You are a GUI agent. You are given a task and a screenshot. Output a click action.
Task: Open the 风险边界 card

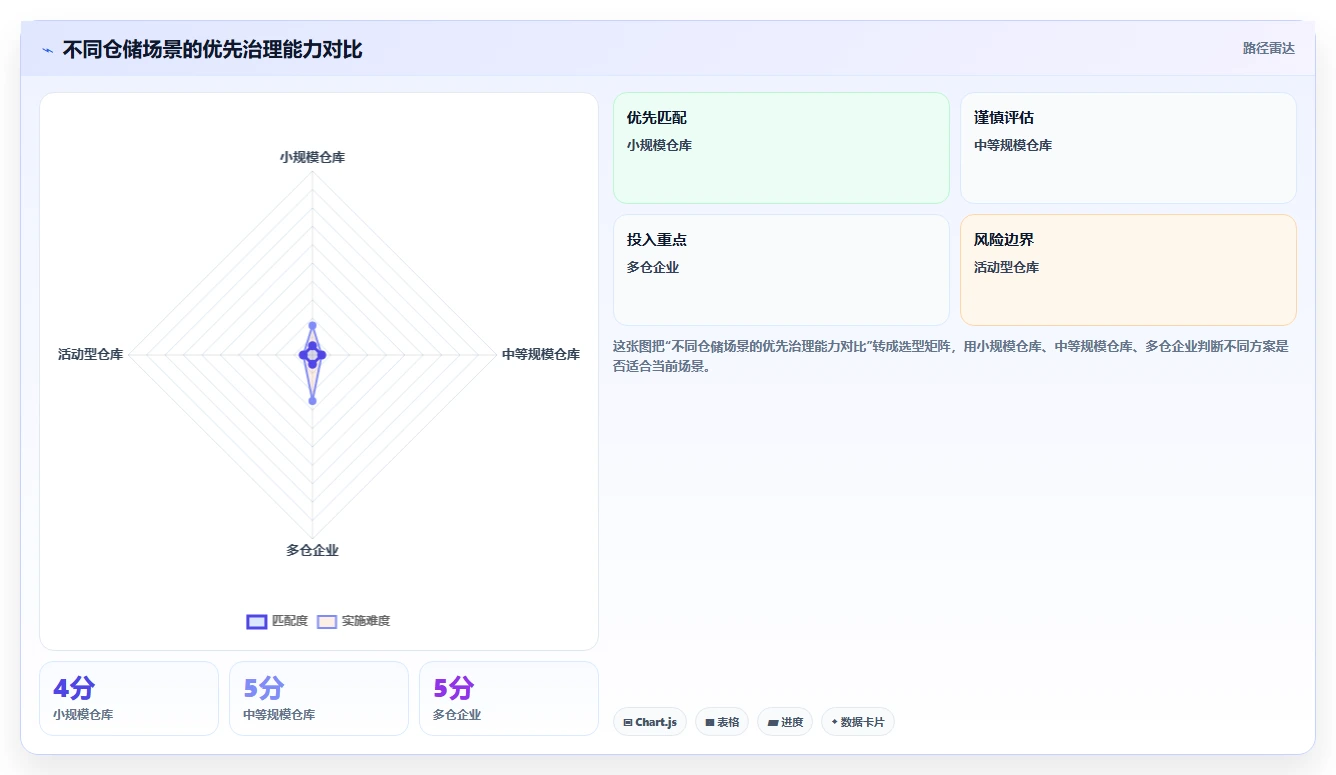(1128, 270)
